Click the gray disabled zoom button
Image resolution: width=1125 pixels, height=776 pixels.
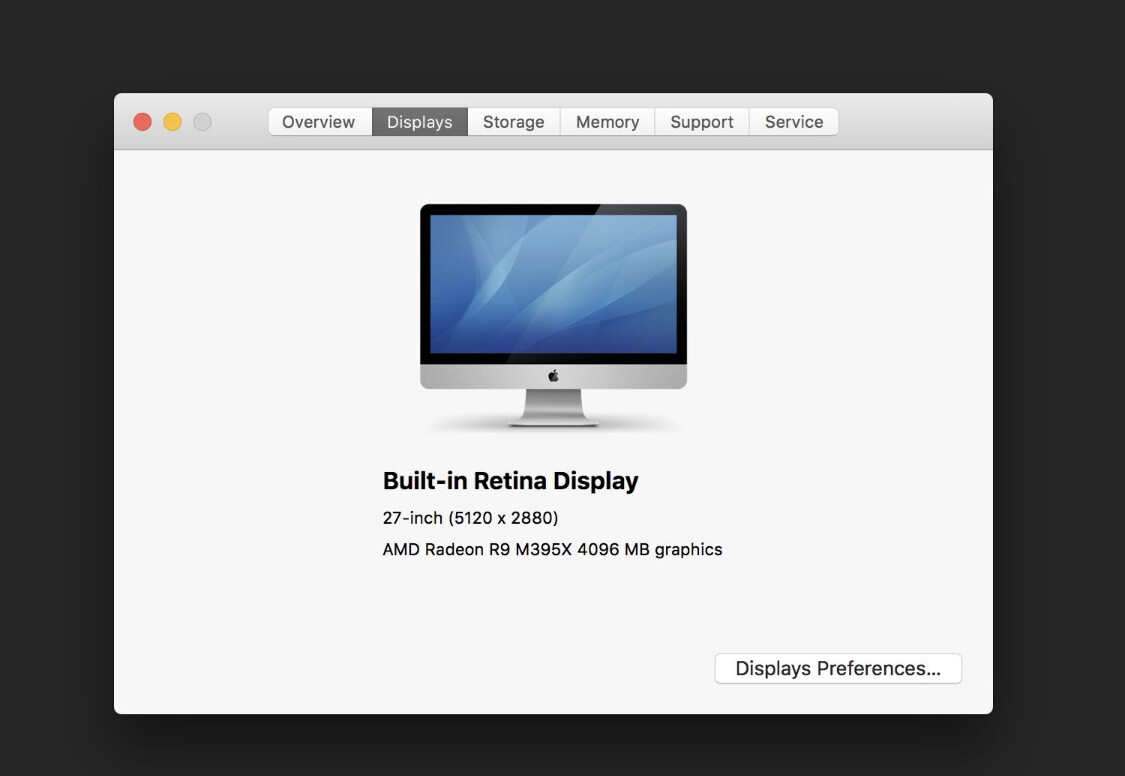coord(202,122)
